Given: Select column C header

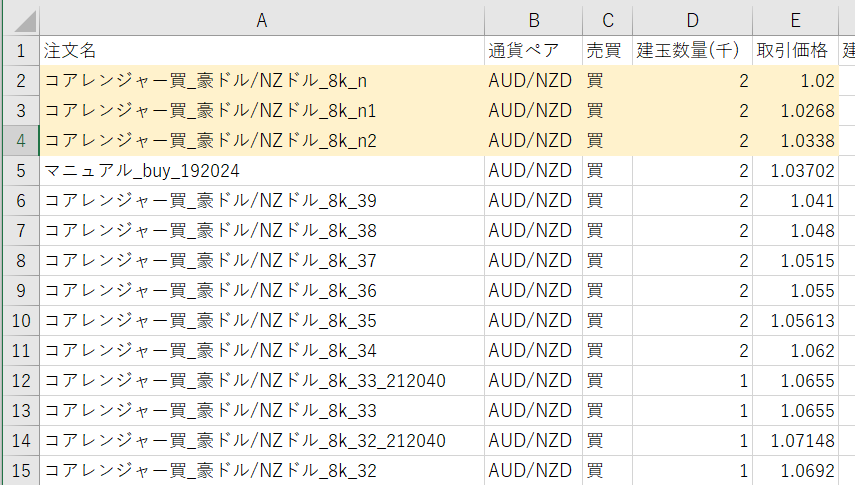Looking at the screenshot, I should click(x=608, y=20).
